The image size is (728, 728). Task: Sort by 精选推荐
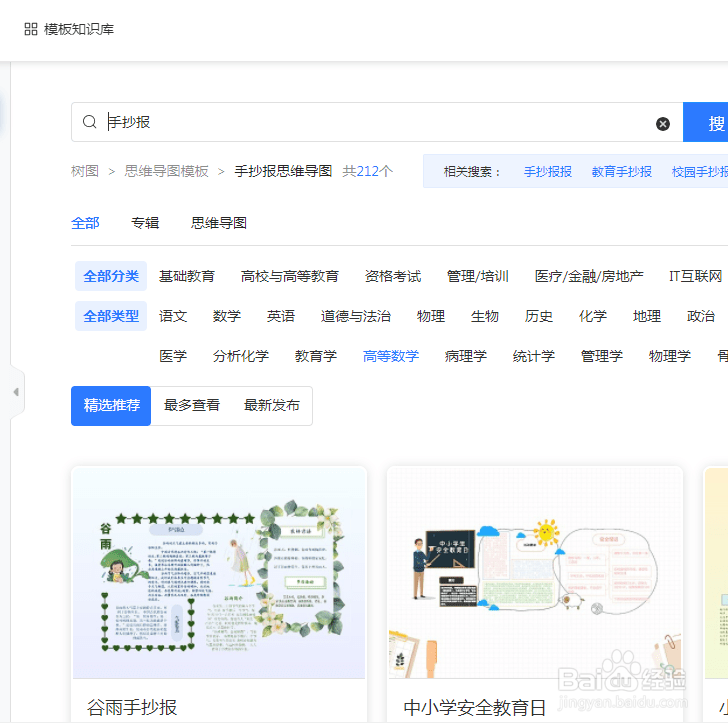click(111, 405)
